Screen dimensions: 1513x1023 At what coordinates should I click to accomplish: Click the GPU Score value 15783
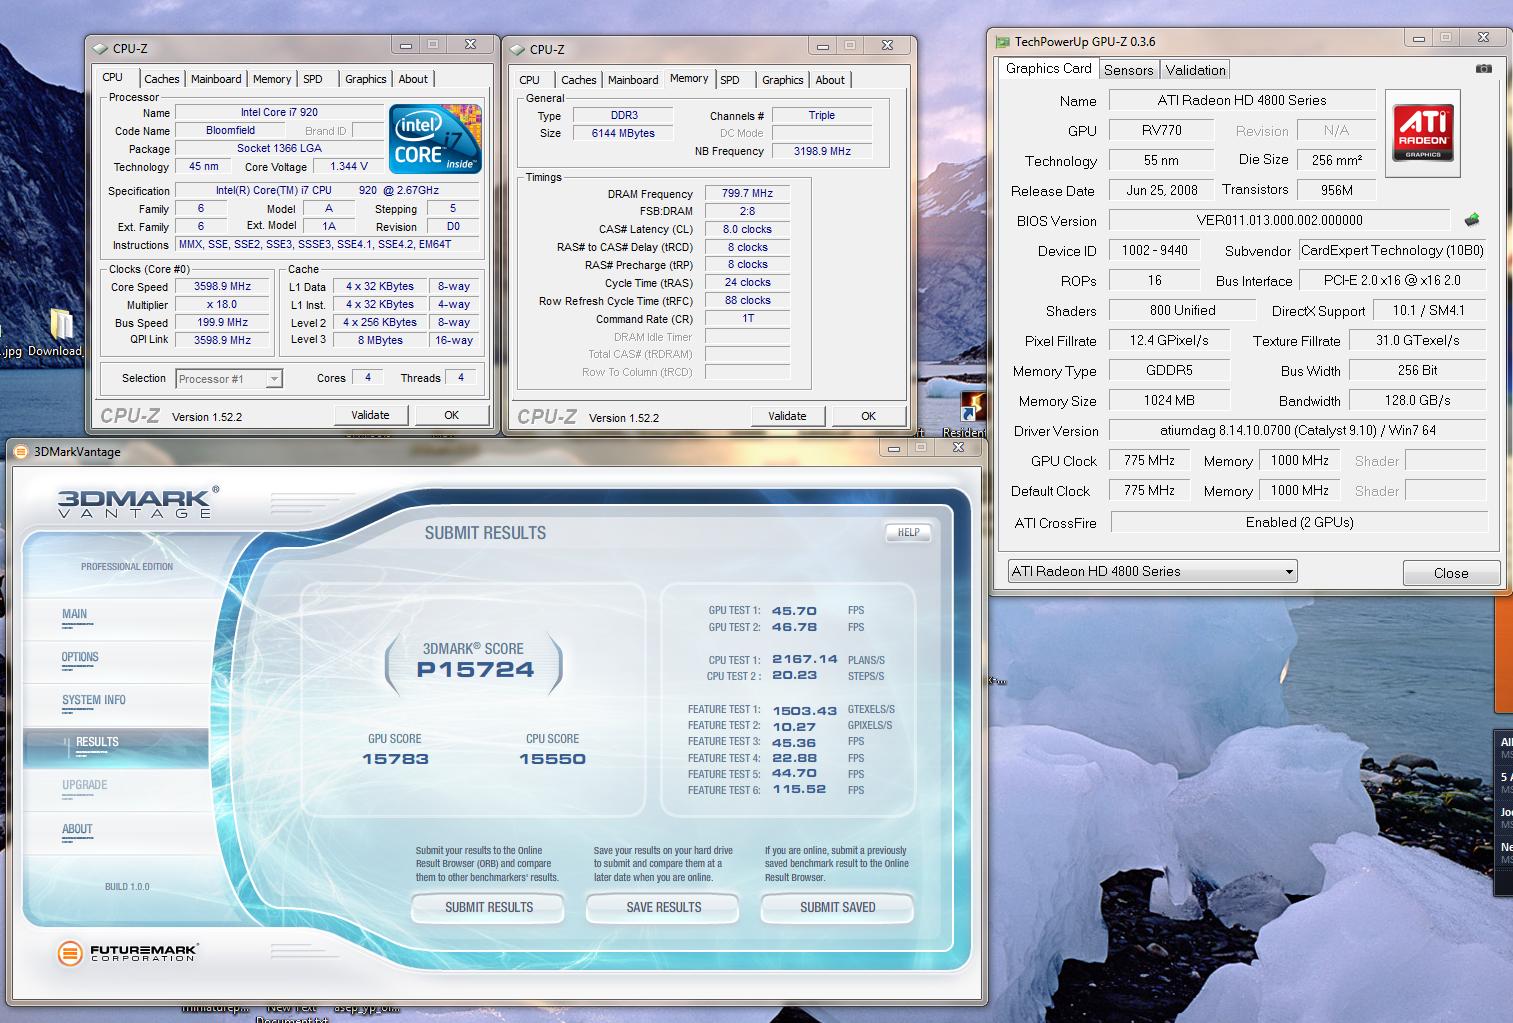click(x=395, y=759)
